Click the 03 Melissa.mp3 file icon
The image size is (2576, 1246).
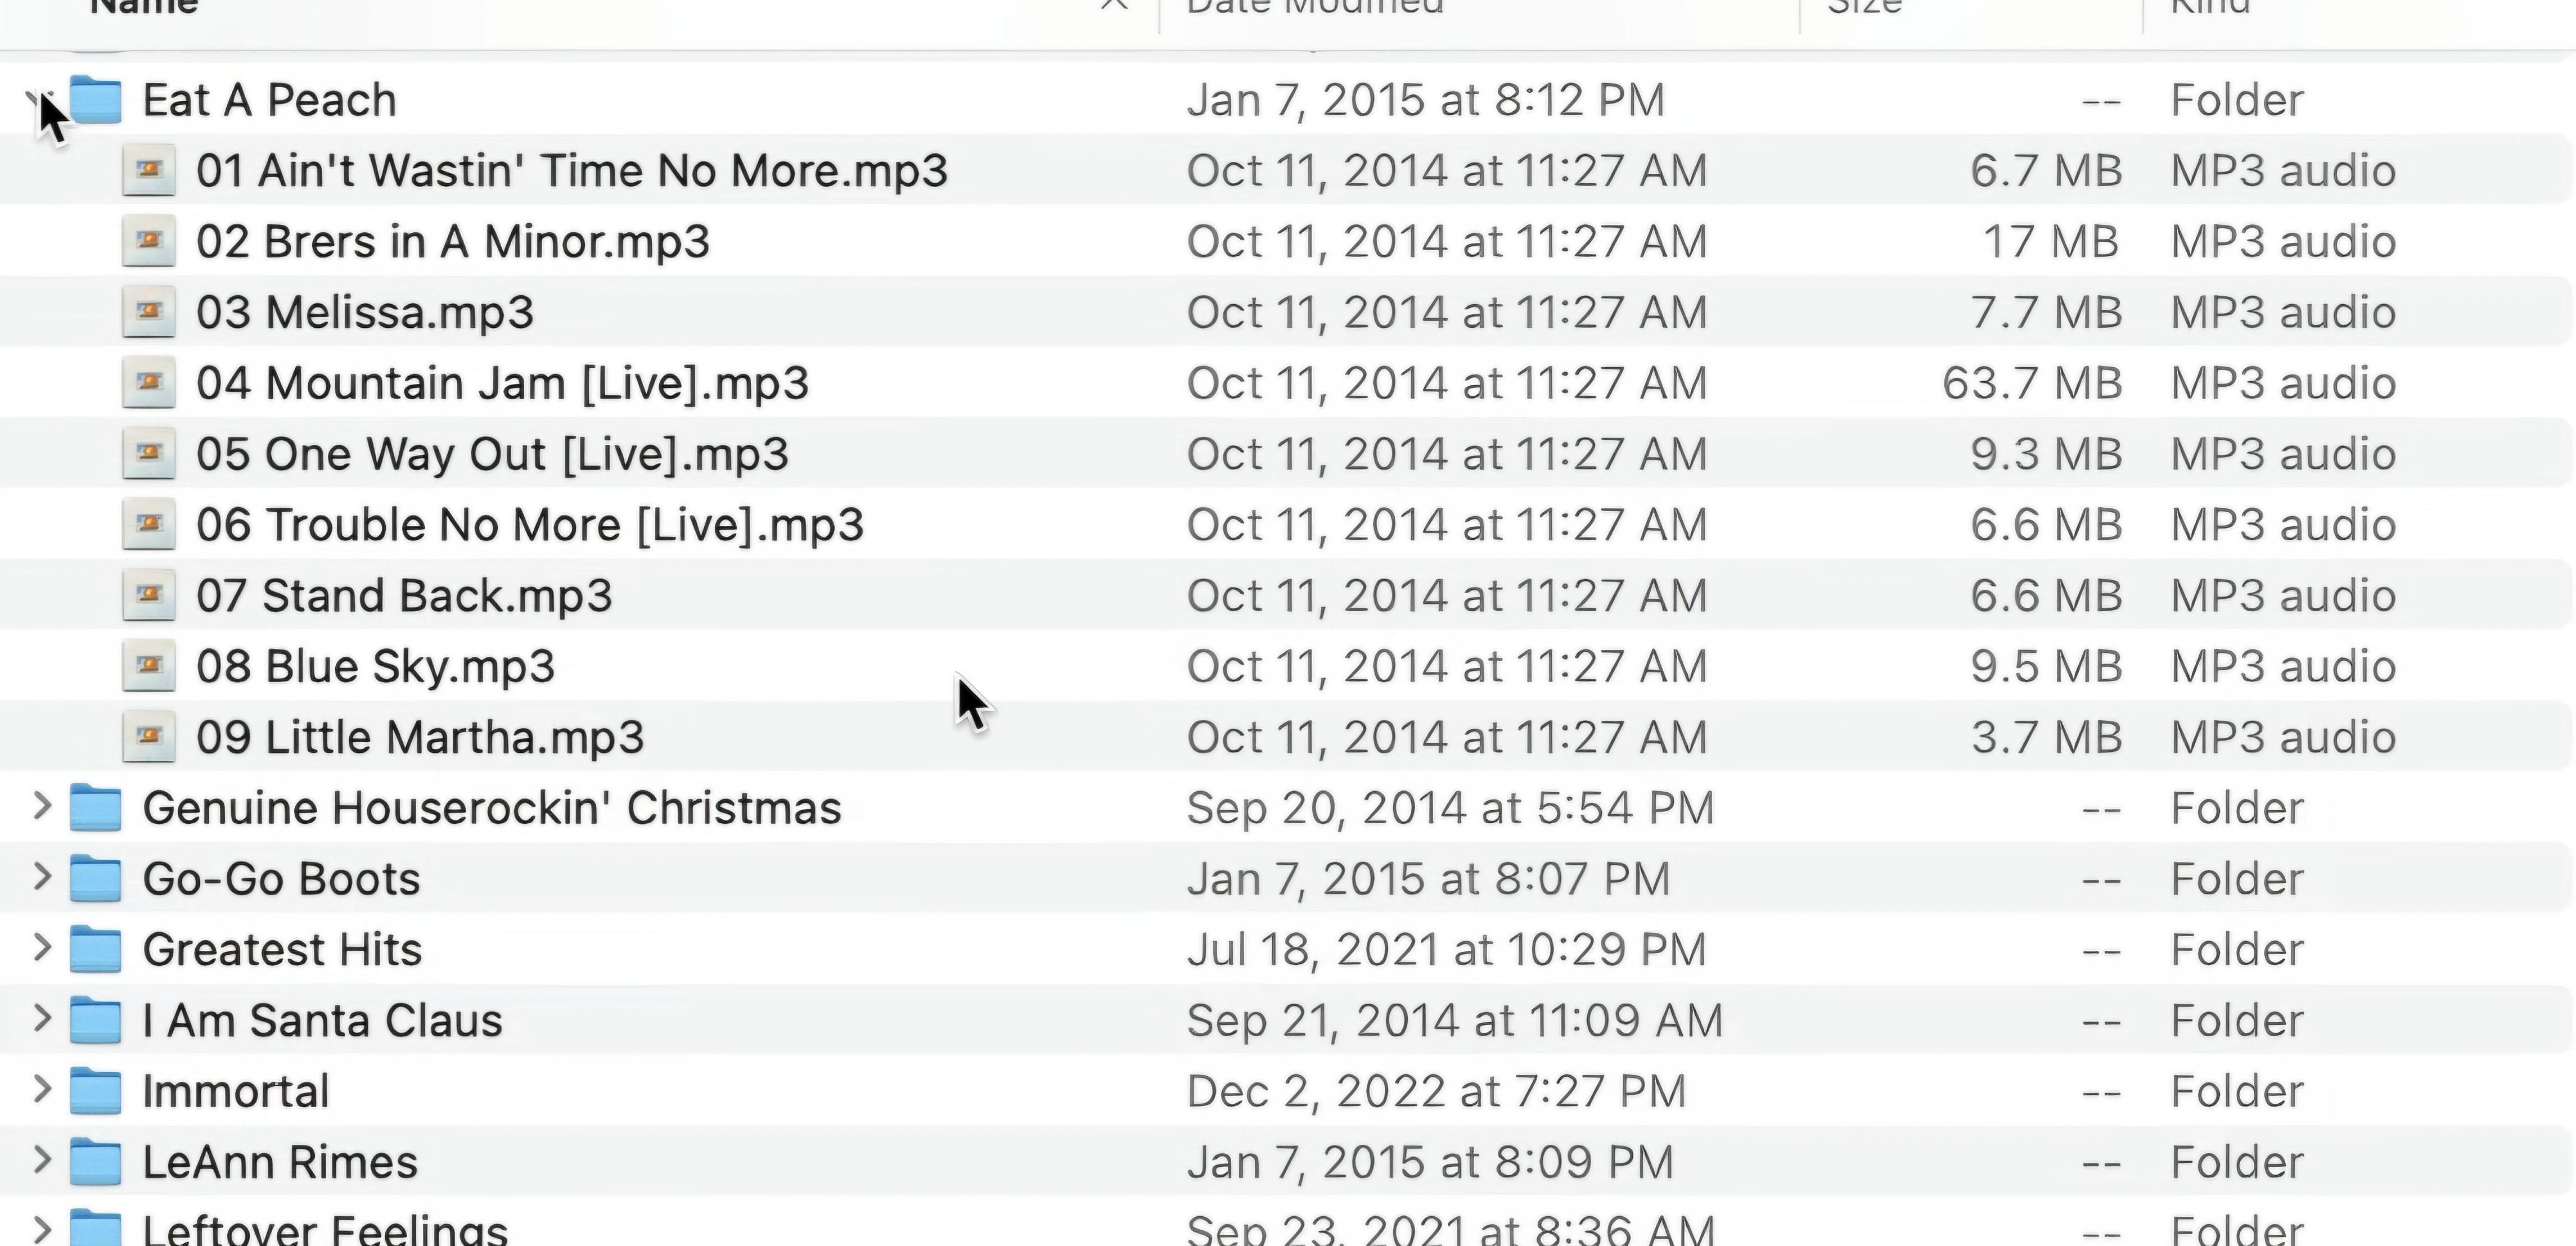point(149,312)
